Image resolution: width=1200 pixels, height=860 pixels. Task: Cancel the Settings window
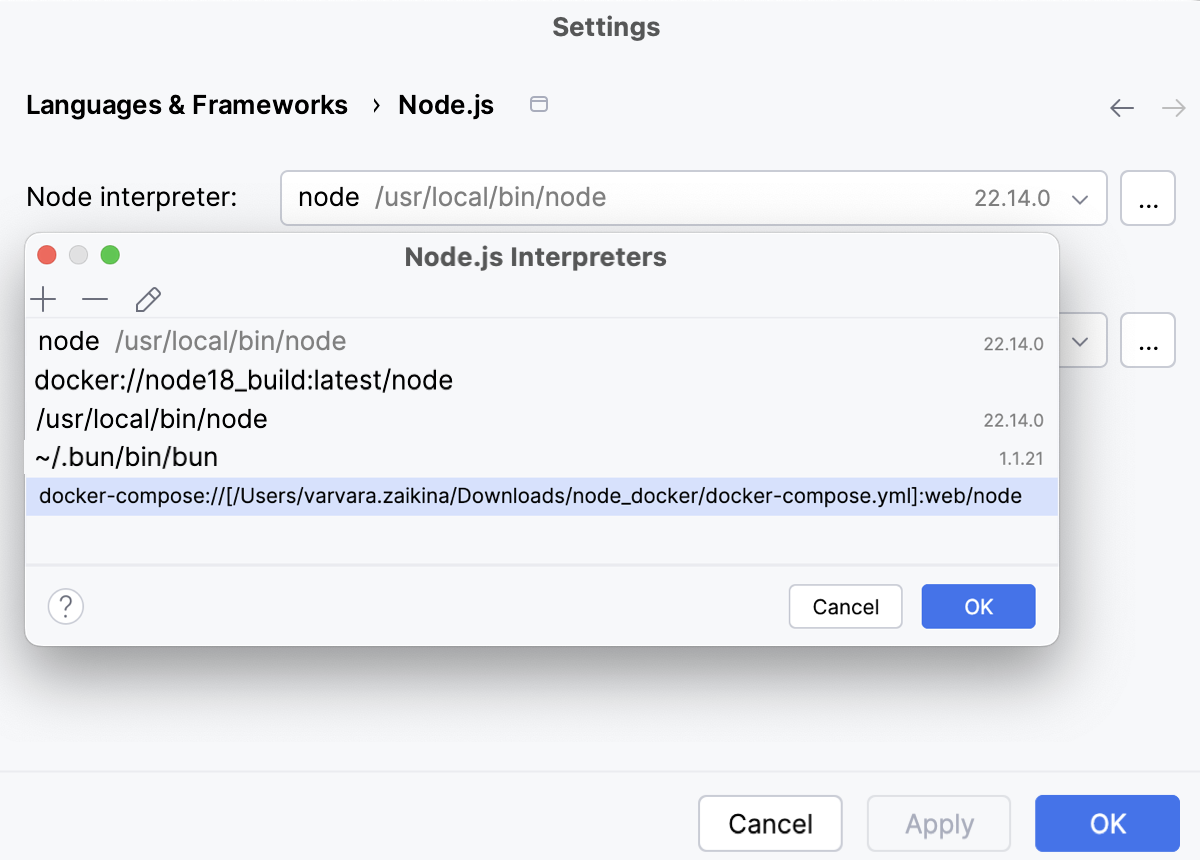[x=770, y=823]
